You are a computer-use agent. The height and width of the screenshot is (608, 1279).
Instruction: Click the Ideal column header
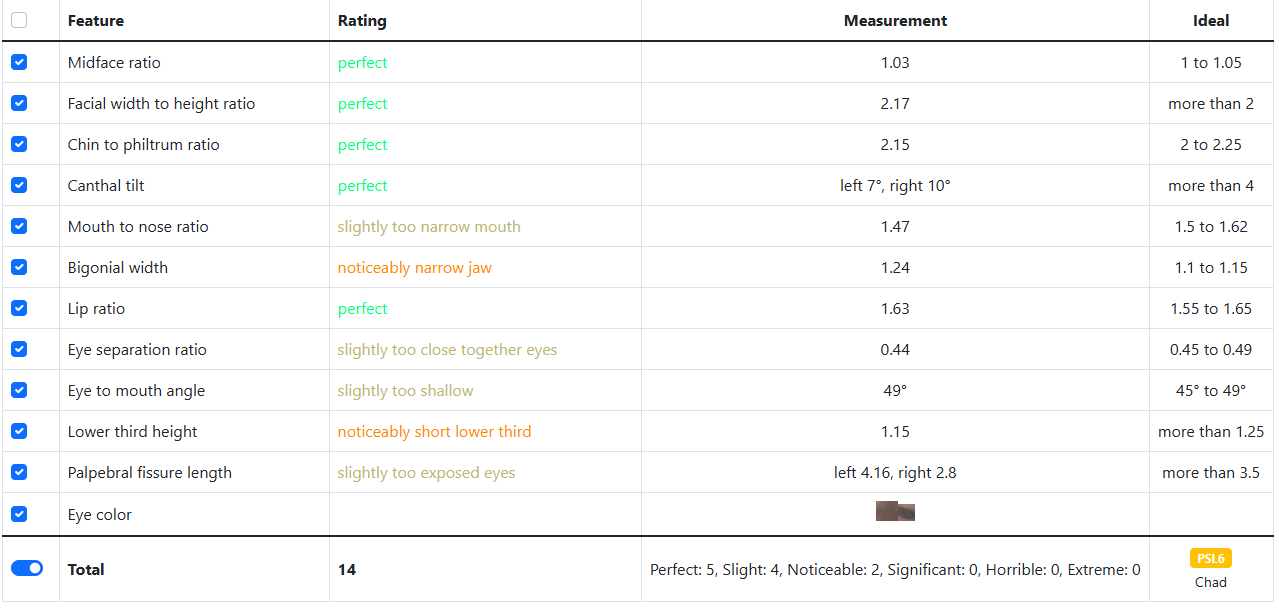pos(1210,21)
